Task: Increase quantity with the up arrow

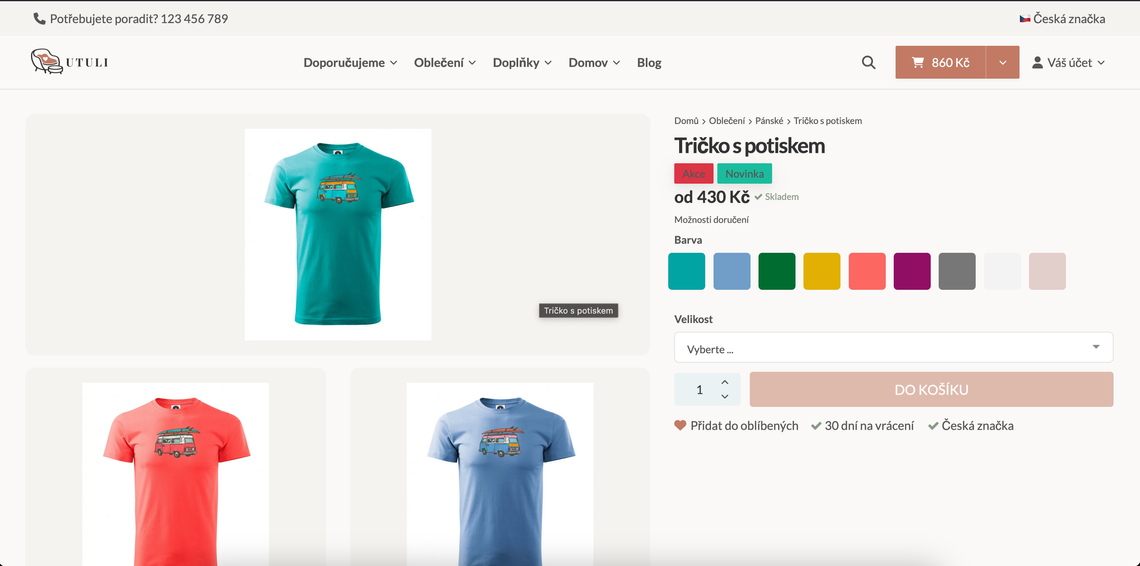Action: tap(725, 382)
